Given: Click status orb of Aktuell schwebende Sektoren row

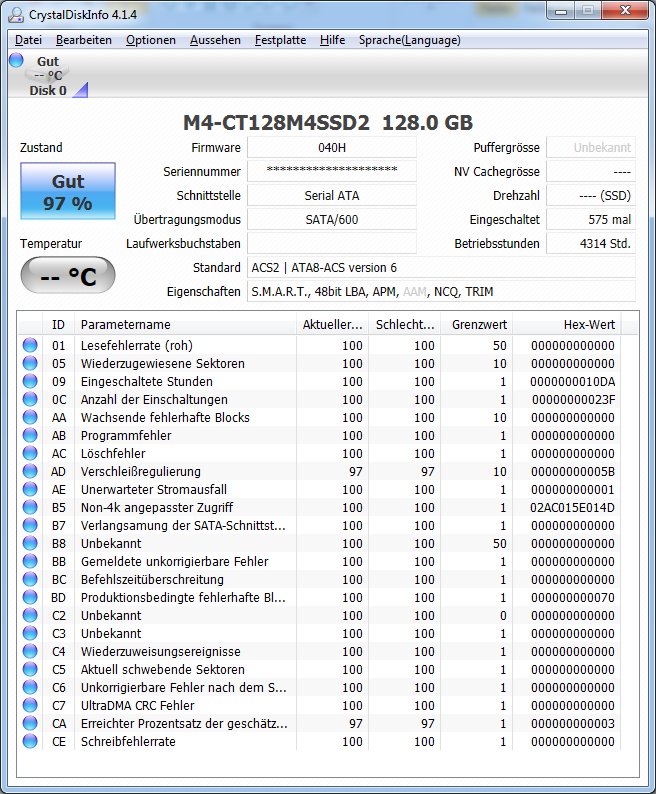Looking at the screenshot, I should tap(30, 669).
